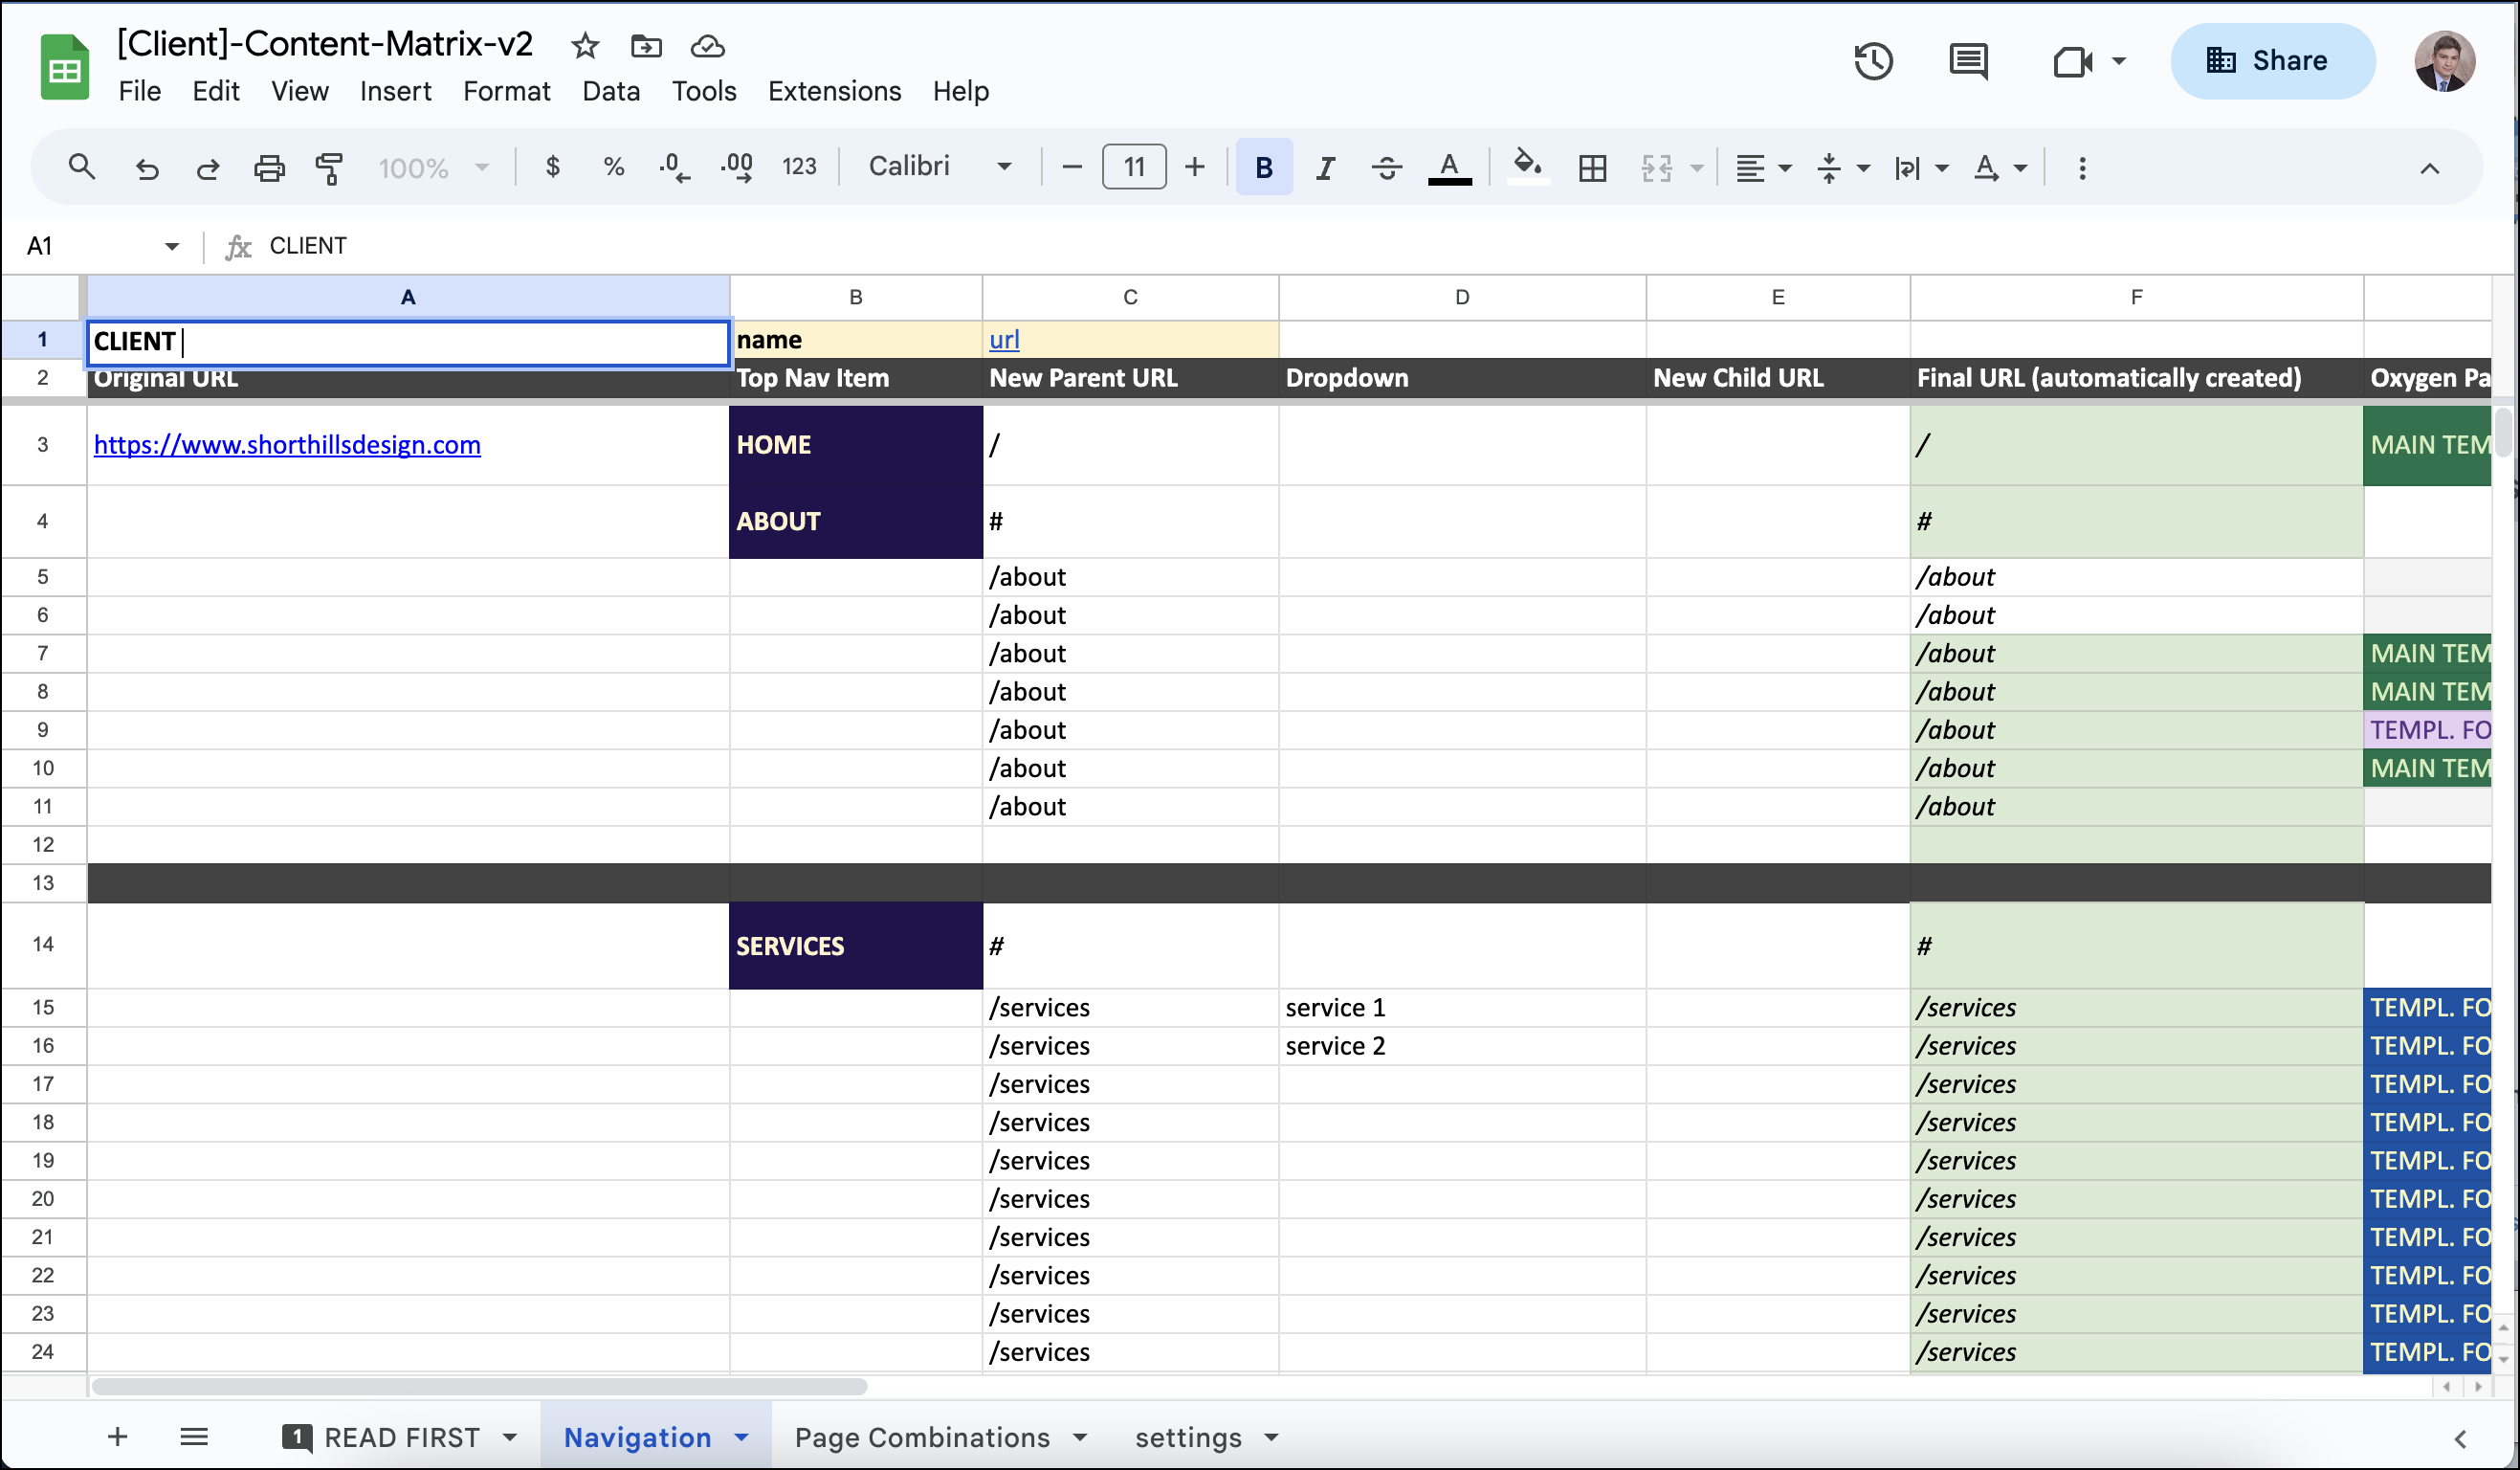
Task: Open the all sheets list icon
Action: pos(194,1437)
